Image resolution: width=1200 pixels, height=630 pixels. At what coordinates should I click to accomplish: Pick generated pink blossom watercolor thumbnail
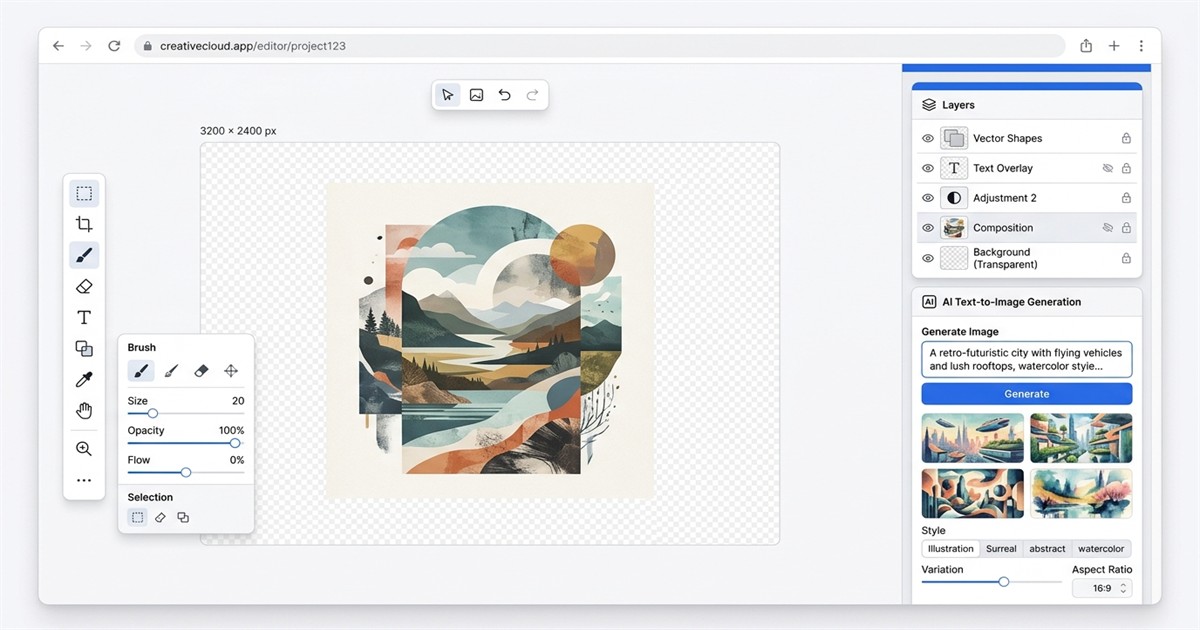(x=1081, y=493)
